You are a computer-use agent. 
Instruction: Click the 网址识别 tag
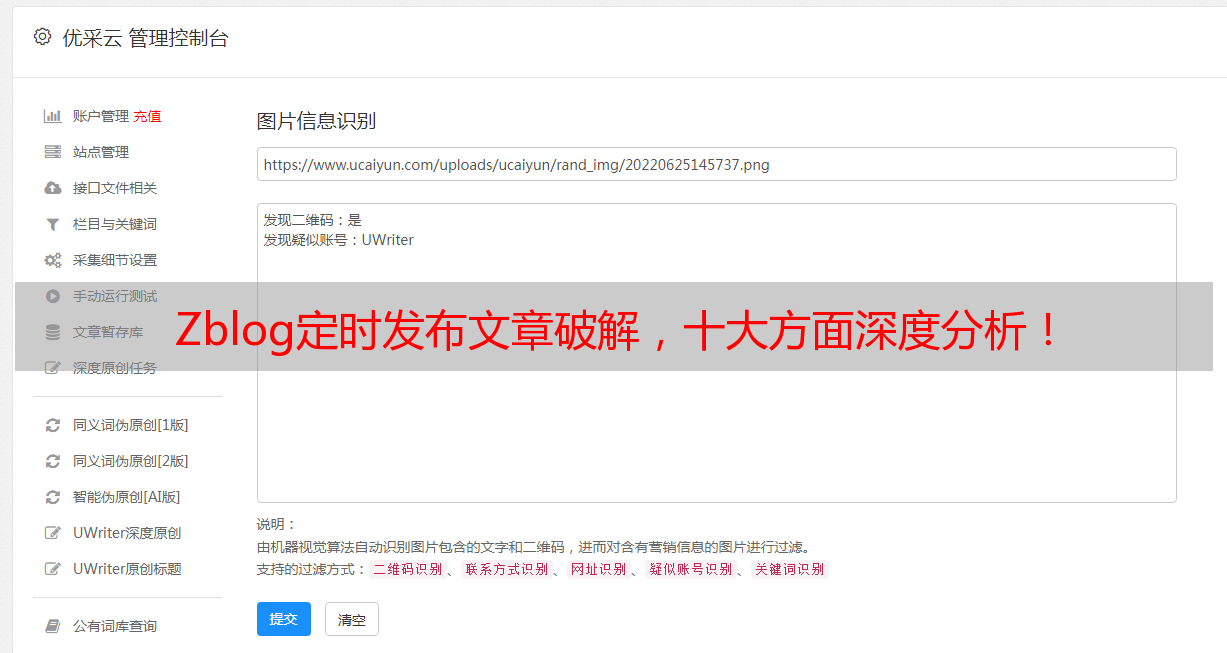(x=598, y=569)
